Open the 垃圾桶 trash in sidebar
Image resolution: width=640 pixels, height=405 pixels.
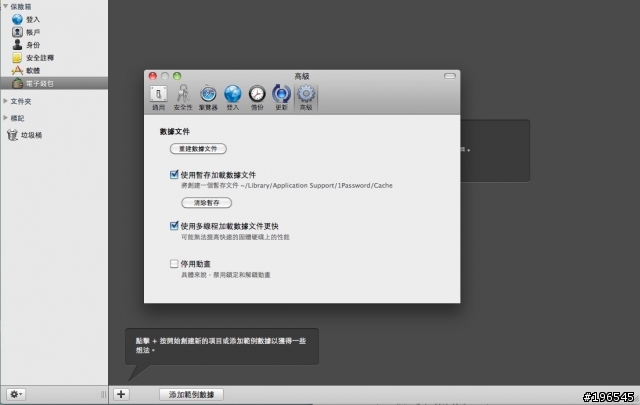click(x=24, y=135)
